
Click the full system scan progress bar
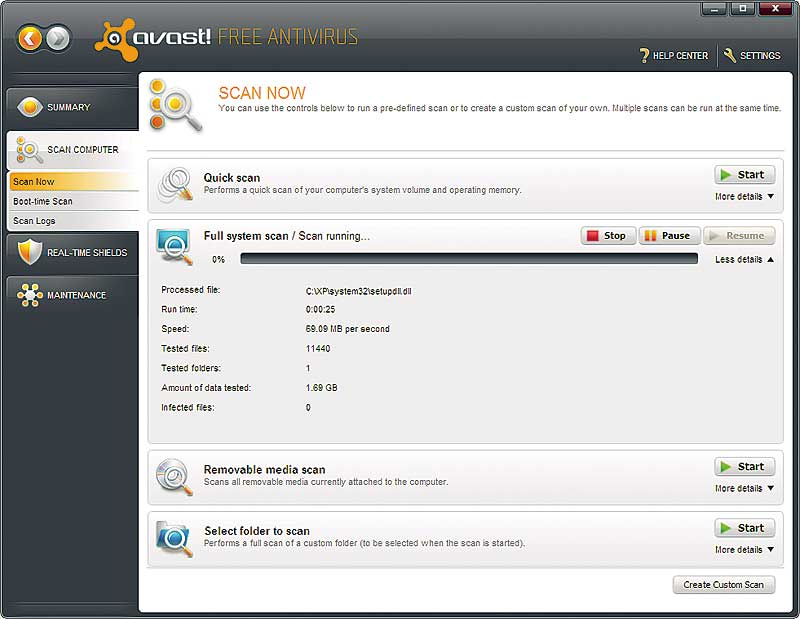point(469,259)
